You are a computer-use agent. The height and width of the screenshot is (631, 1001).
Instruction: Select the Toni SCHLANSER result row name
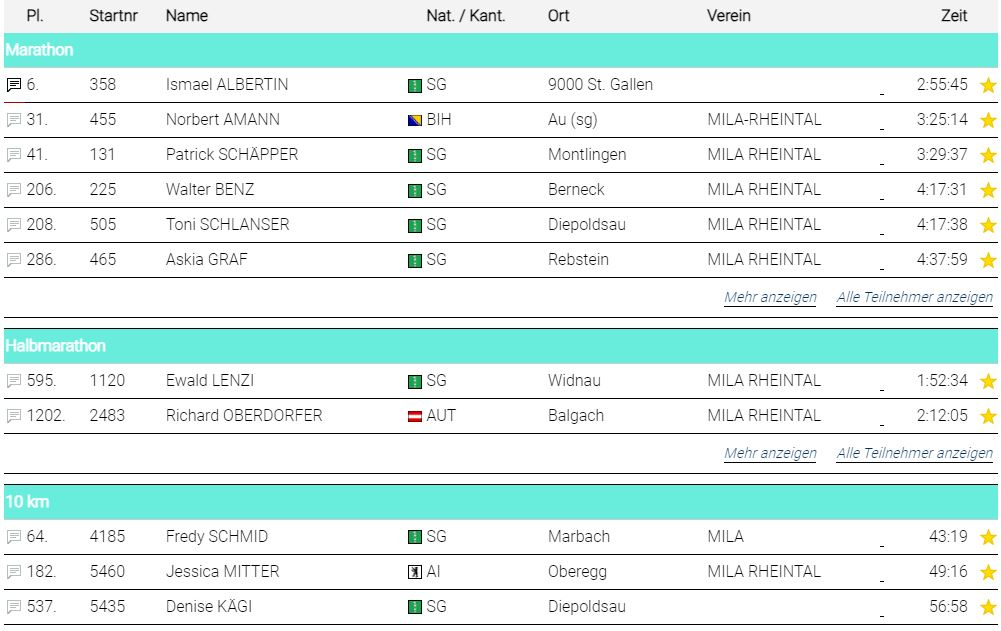pyautogui.click(x=227, y=225)
